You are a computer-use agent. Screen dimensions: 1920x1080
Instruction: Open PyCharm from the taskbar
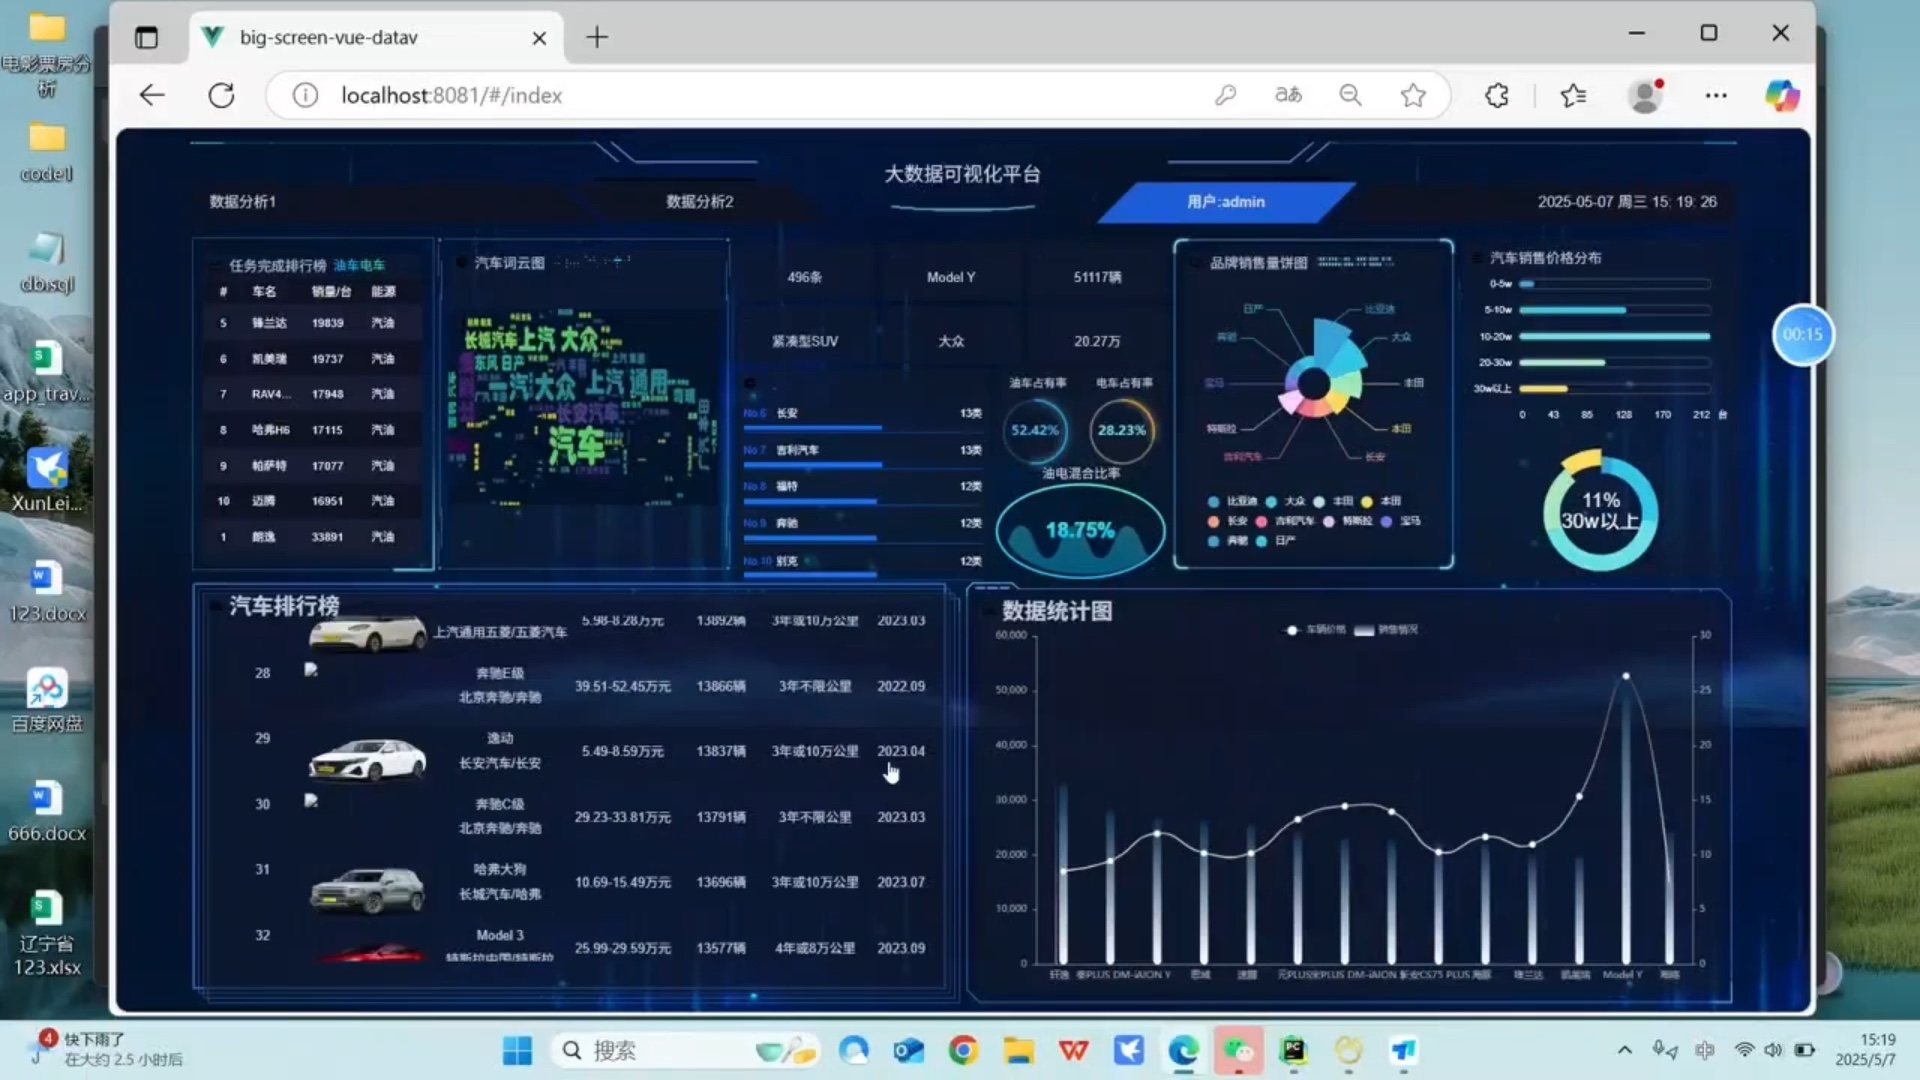coord(1294,1051)
